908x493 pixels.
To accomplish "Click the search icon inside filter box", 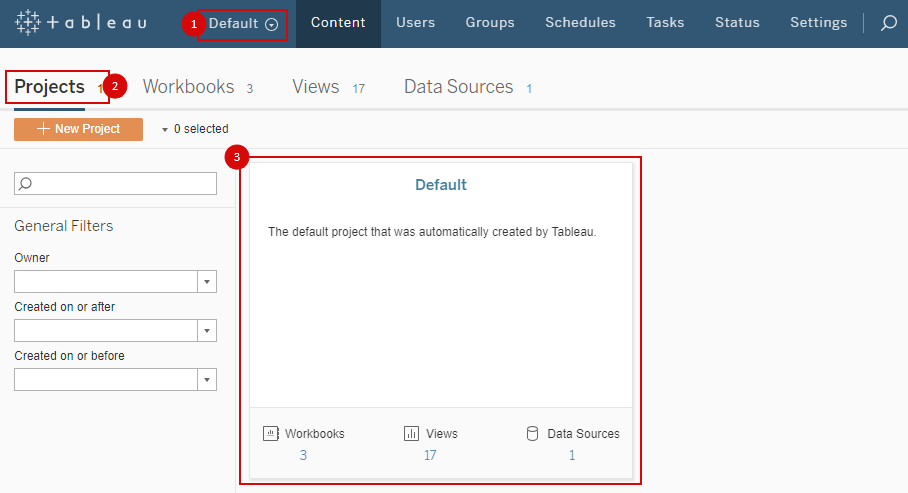I will pos(25,184).
